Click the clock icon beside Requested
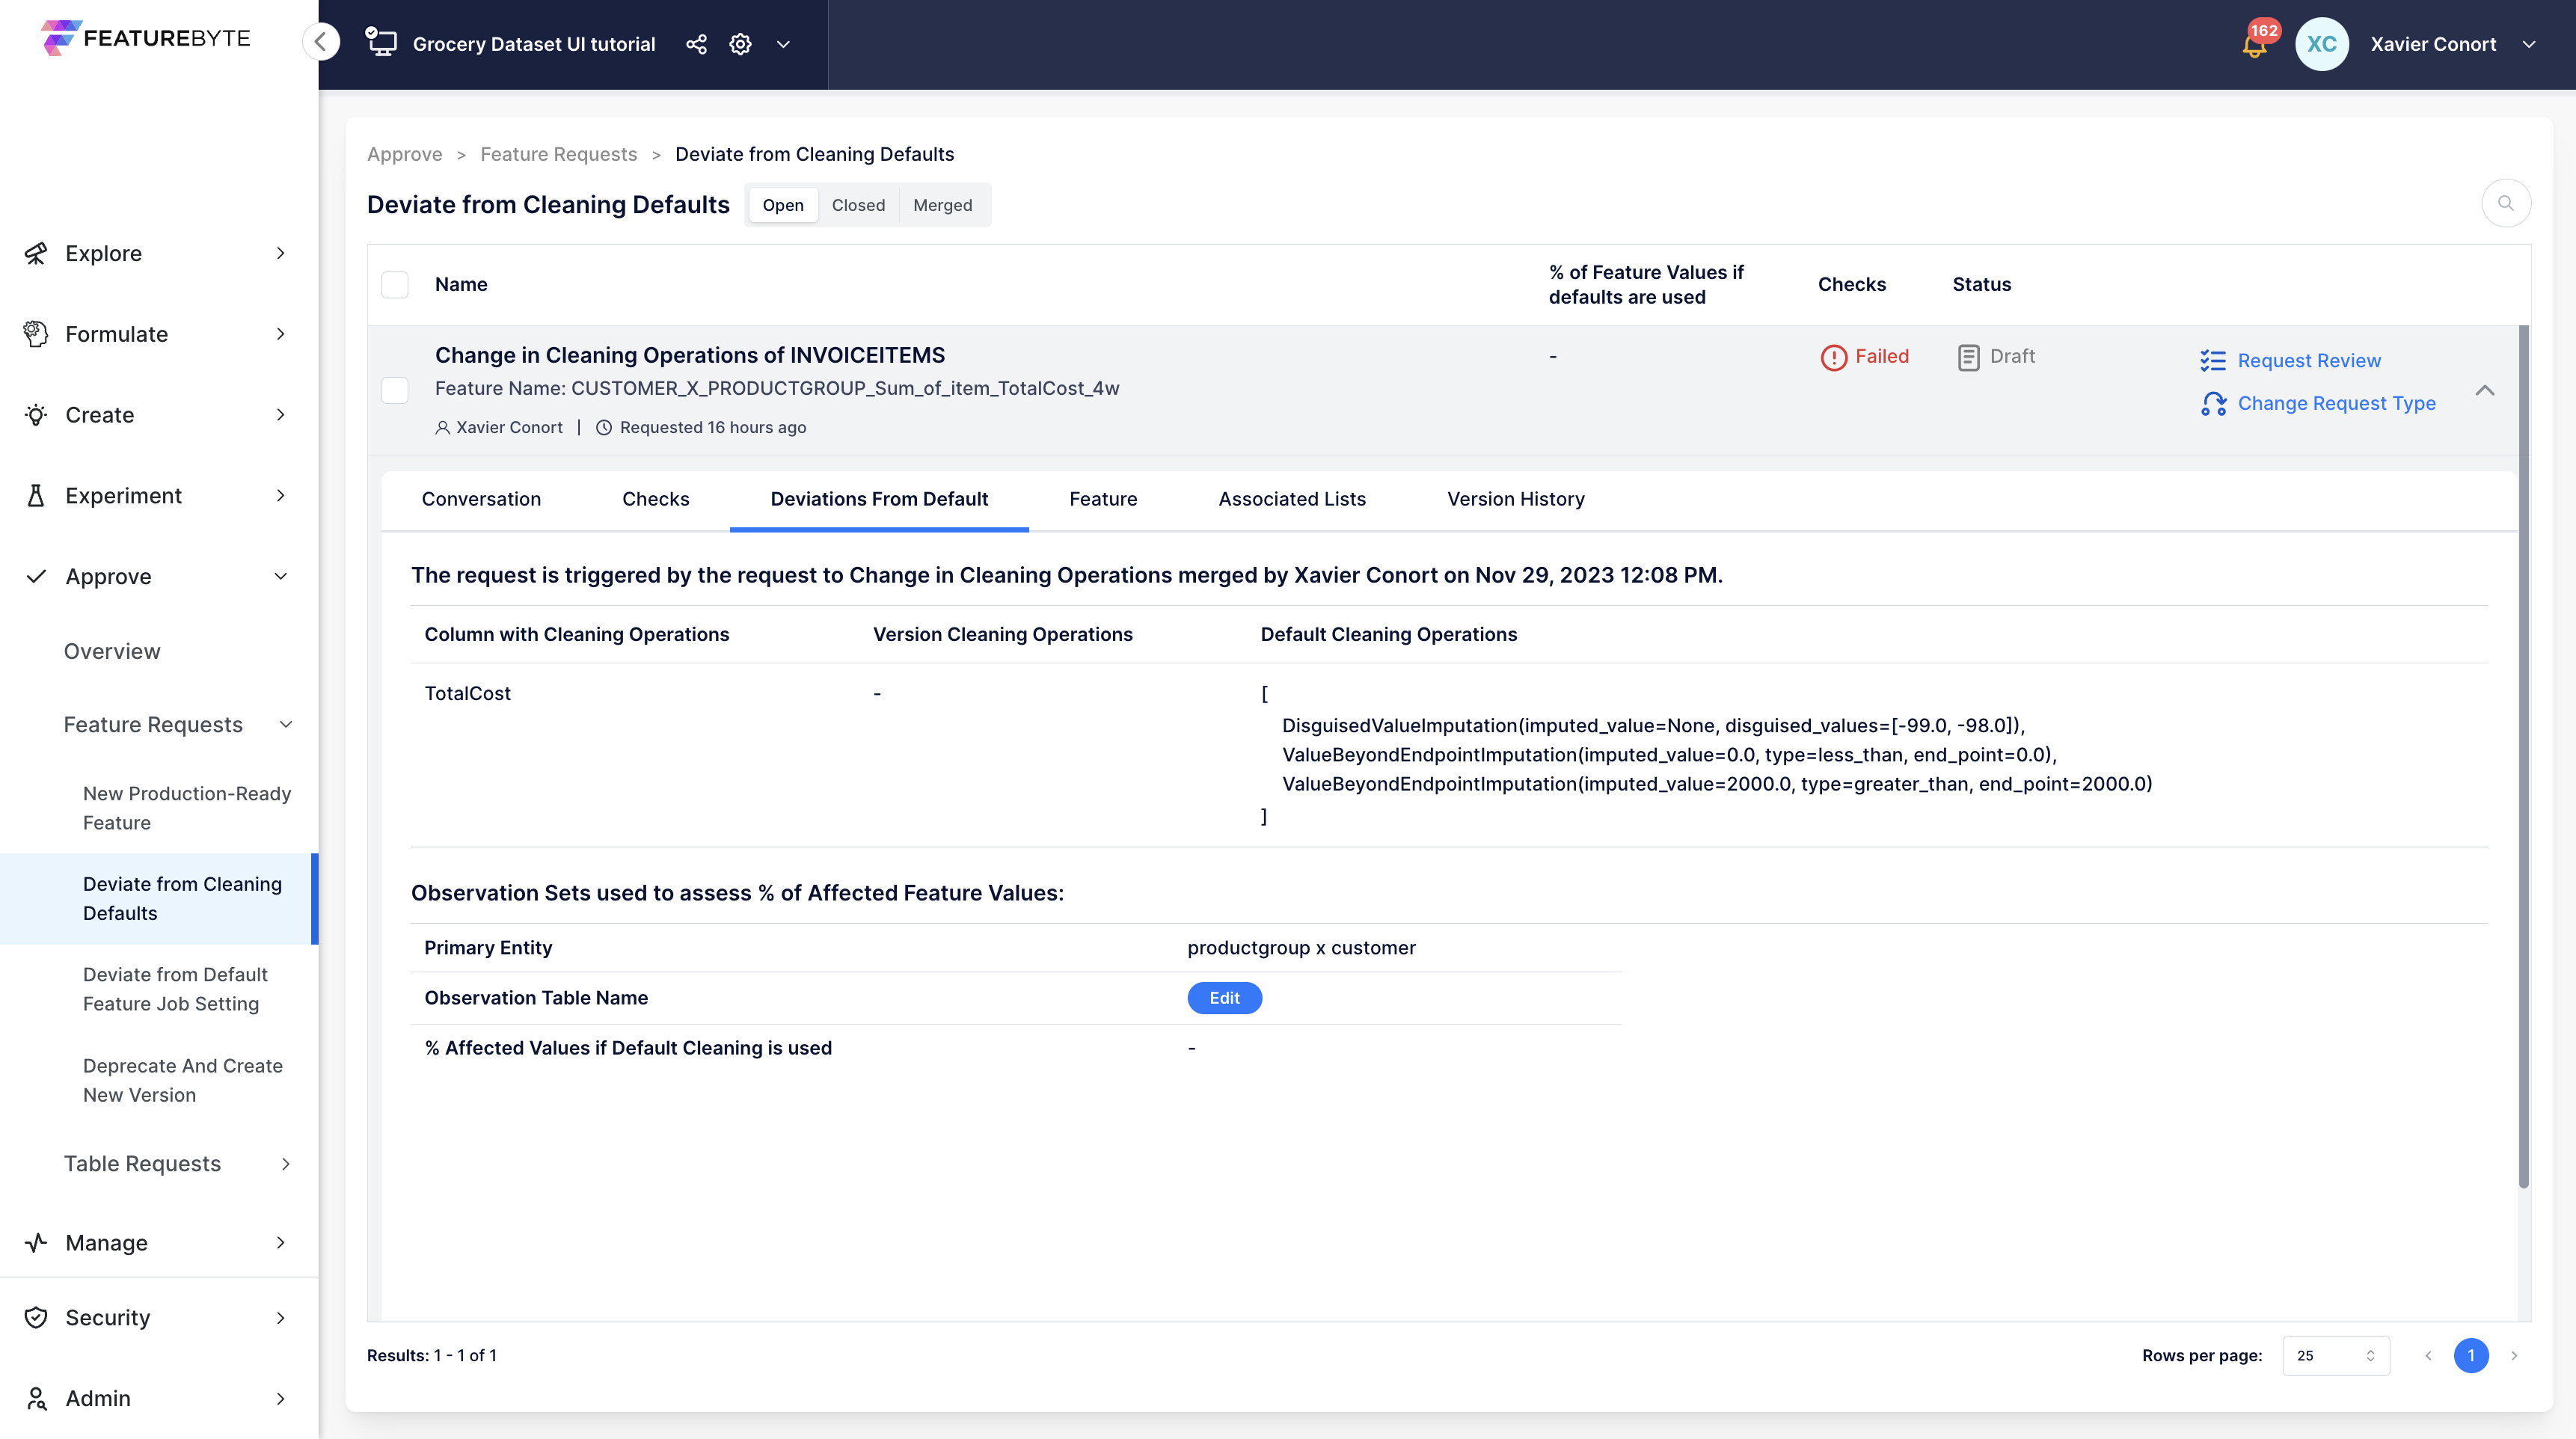The image size is (2576, 1439). coord(604,428)
